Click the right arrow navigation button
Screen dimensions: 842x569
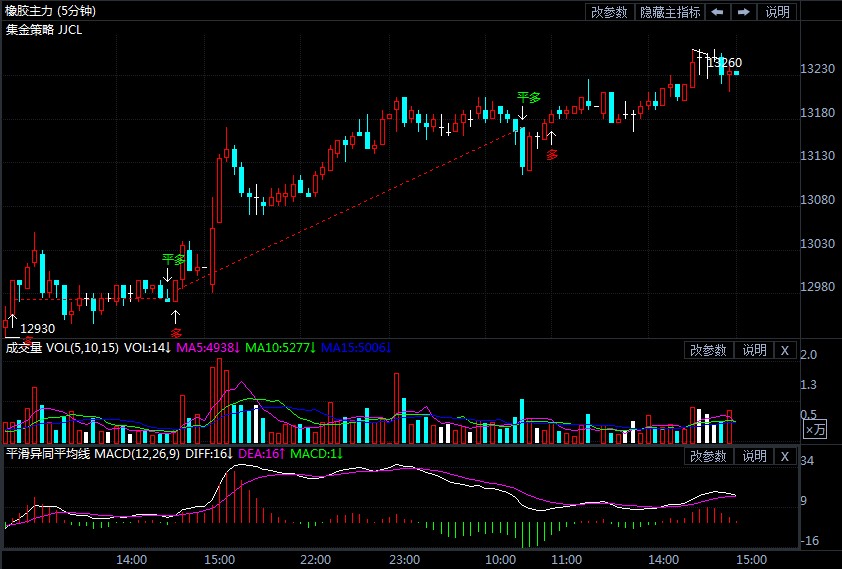click(x=743, y=12)
